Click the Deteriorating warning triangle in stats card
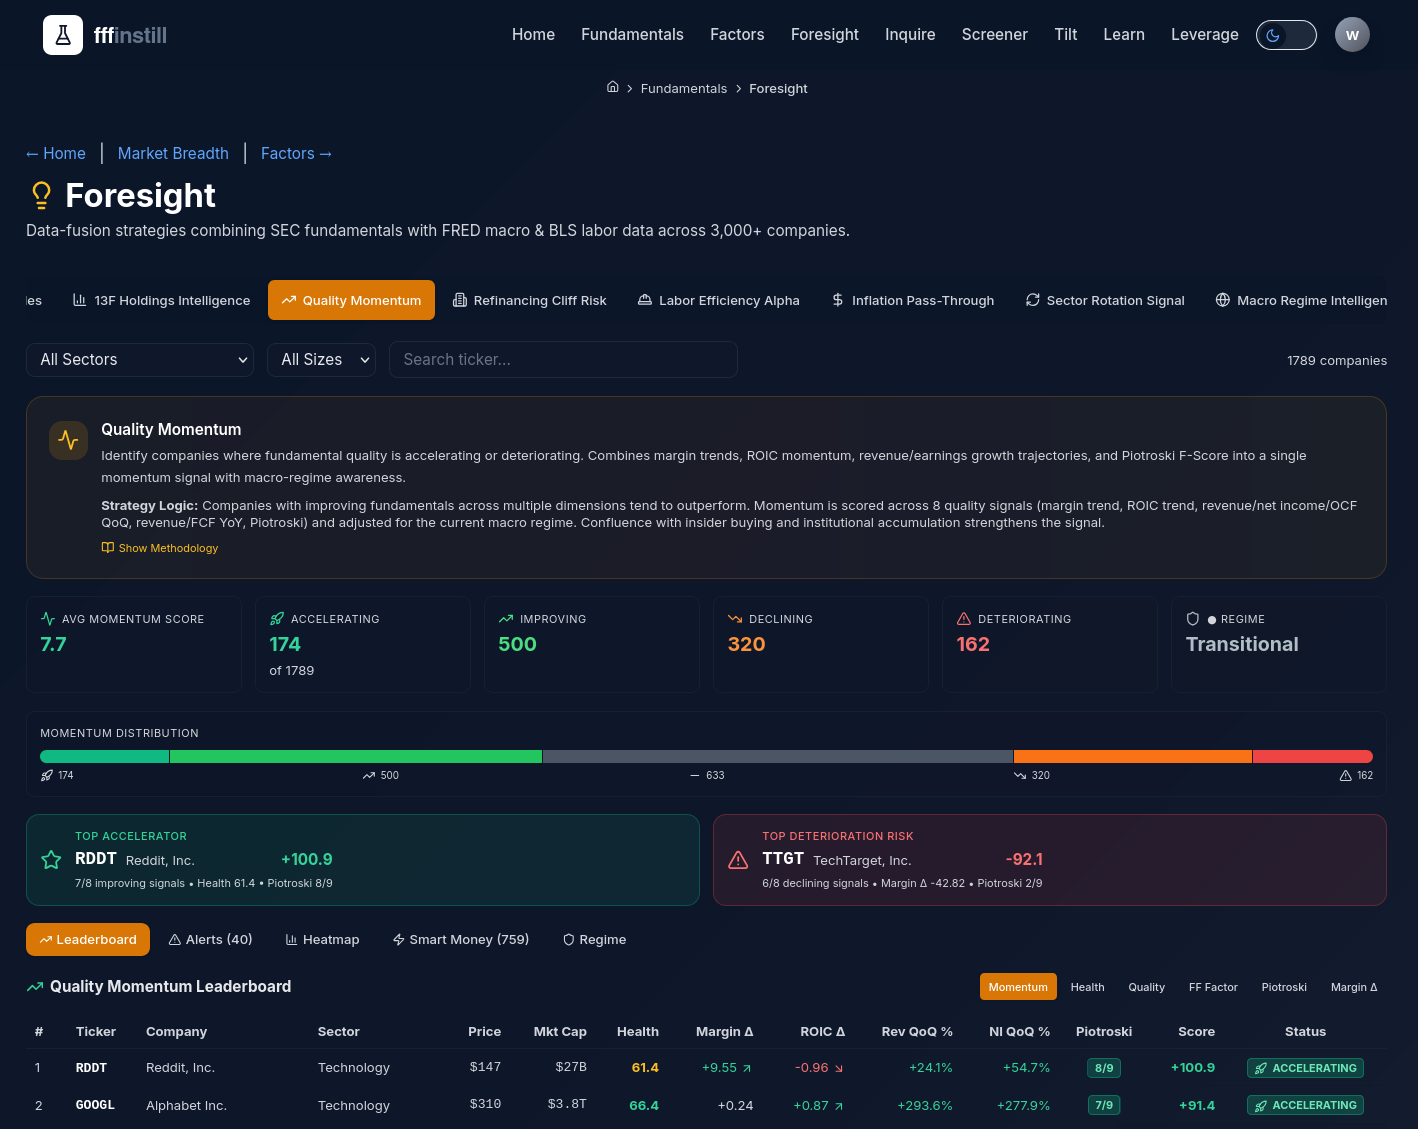The height and width of the screenshot is (1129, 1418). [x=964, y=619]
